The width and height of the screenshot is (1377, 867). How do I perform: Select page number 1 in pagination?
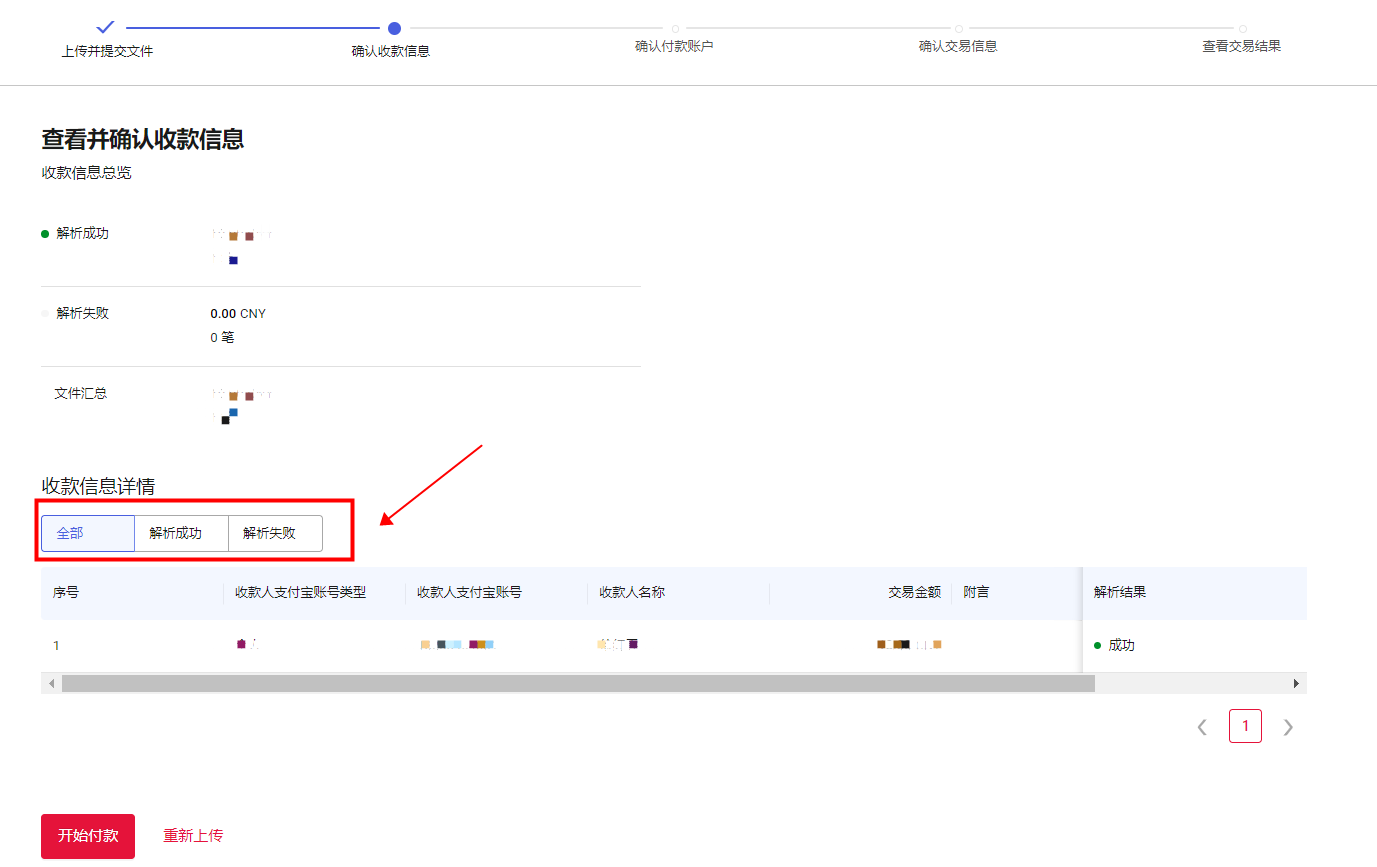click(x=1245, y=726)
